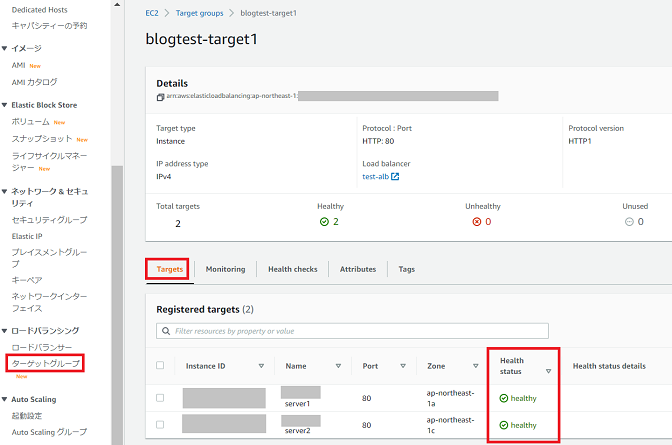Screen dimensions: 672x445
Task: Open the test-alb load balancer link
Action: [x=376, y=177]
